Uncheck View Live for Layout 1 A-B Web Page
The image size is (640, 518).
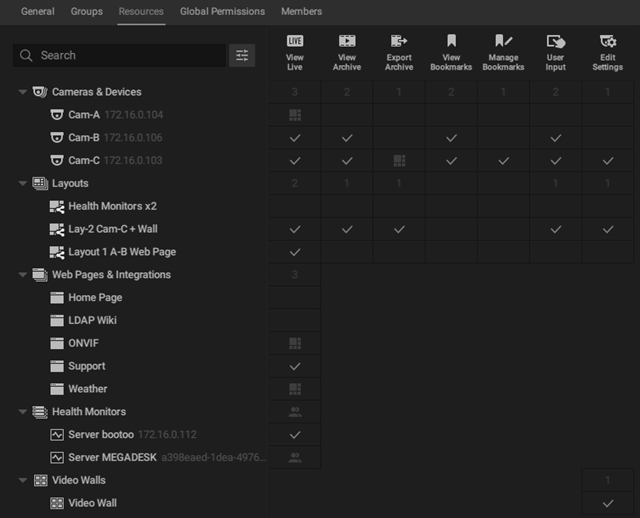click(295, 252)
